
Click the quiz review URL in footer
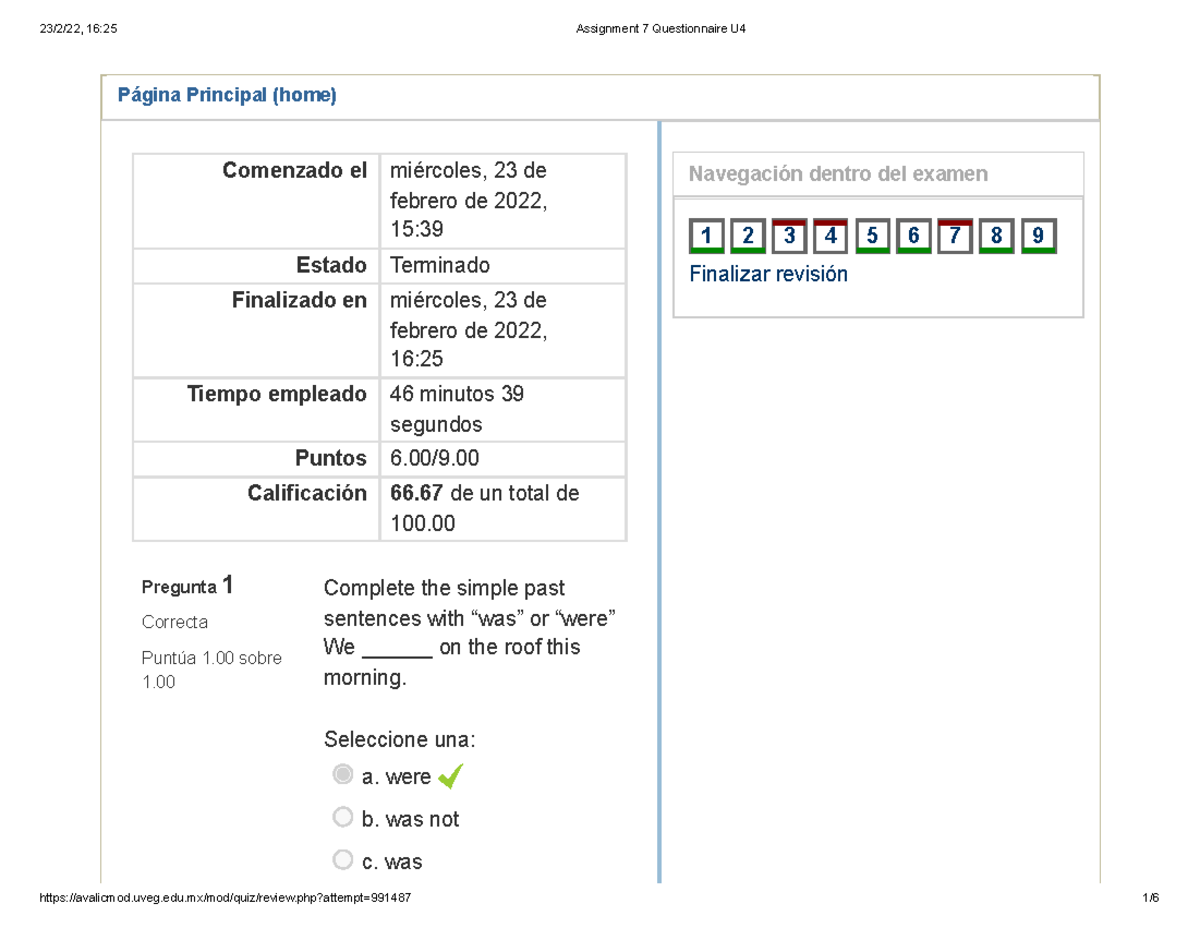(223, 898)
